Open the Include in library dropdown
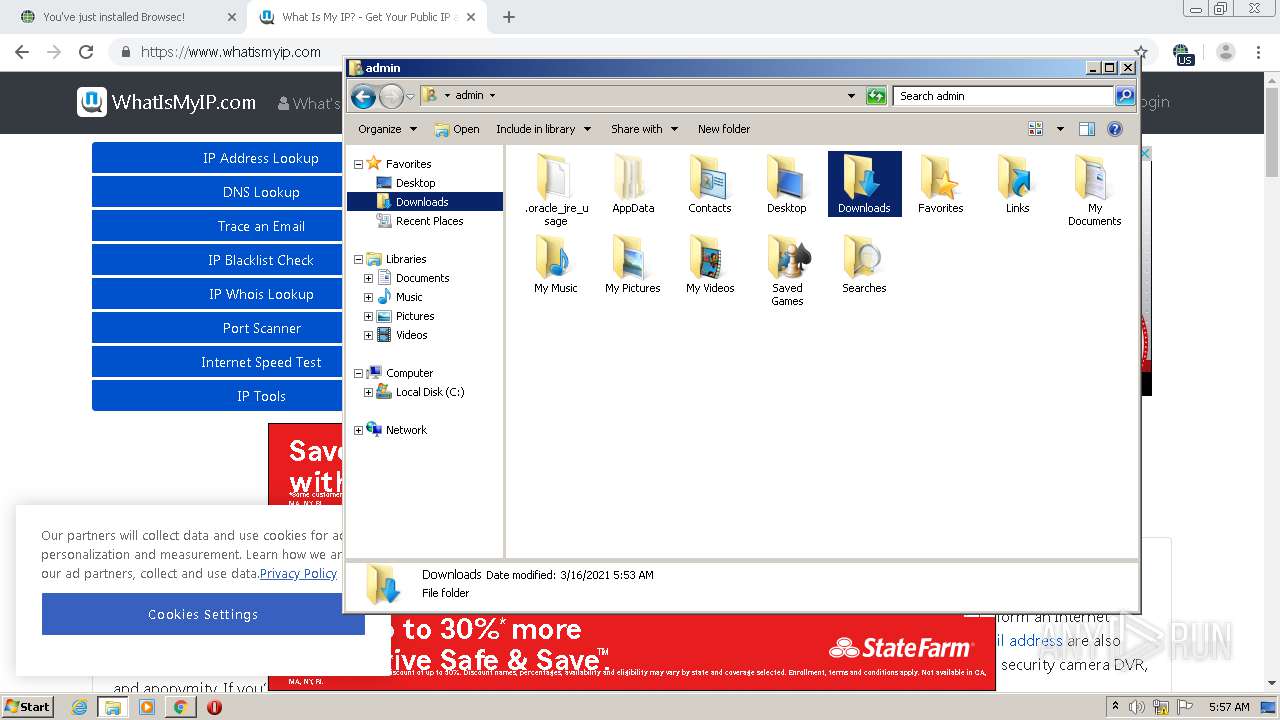The height and width of the screenshot is (720, 1280). (x=543, y=129)
